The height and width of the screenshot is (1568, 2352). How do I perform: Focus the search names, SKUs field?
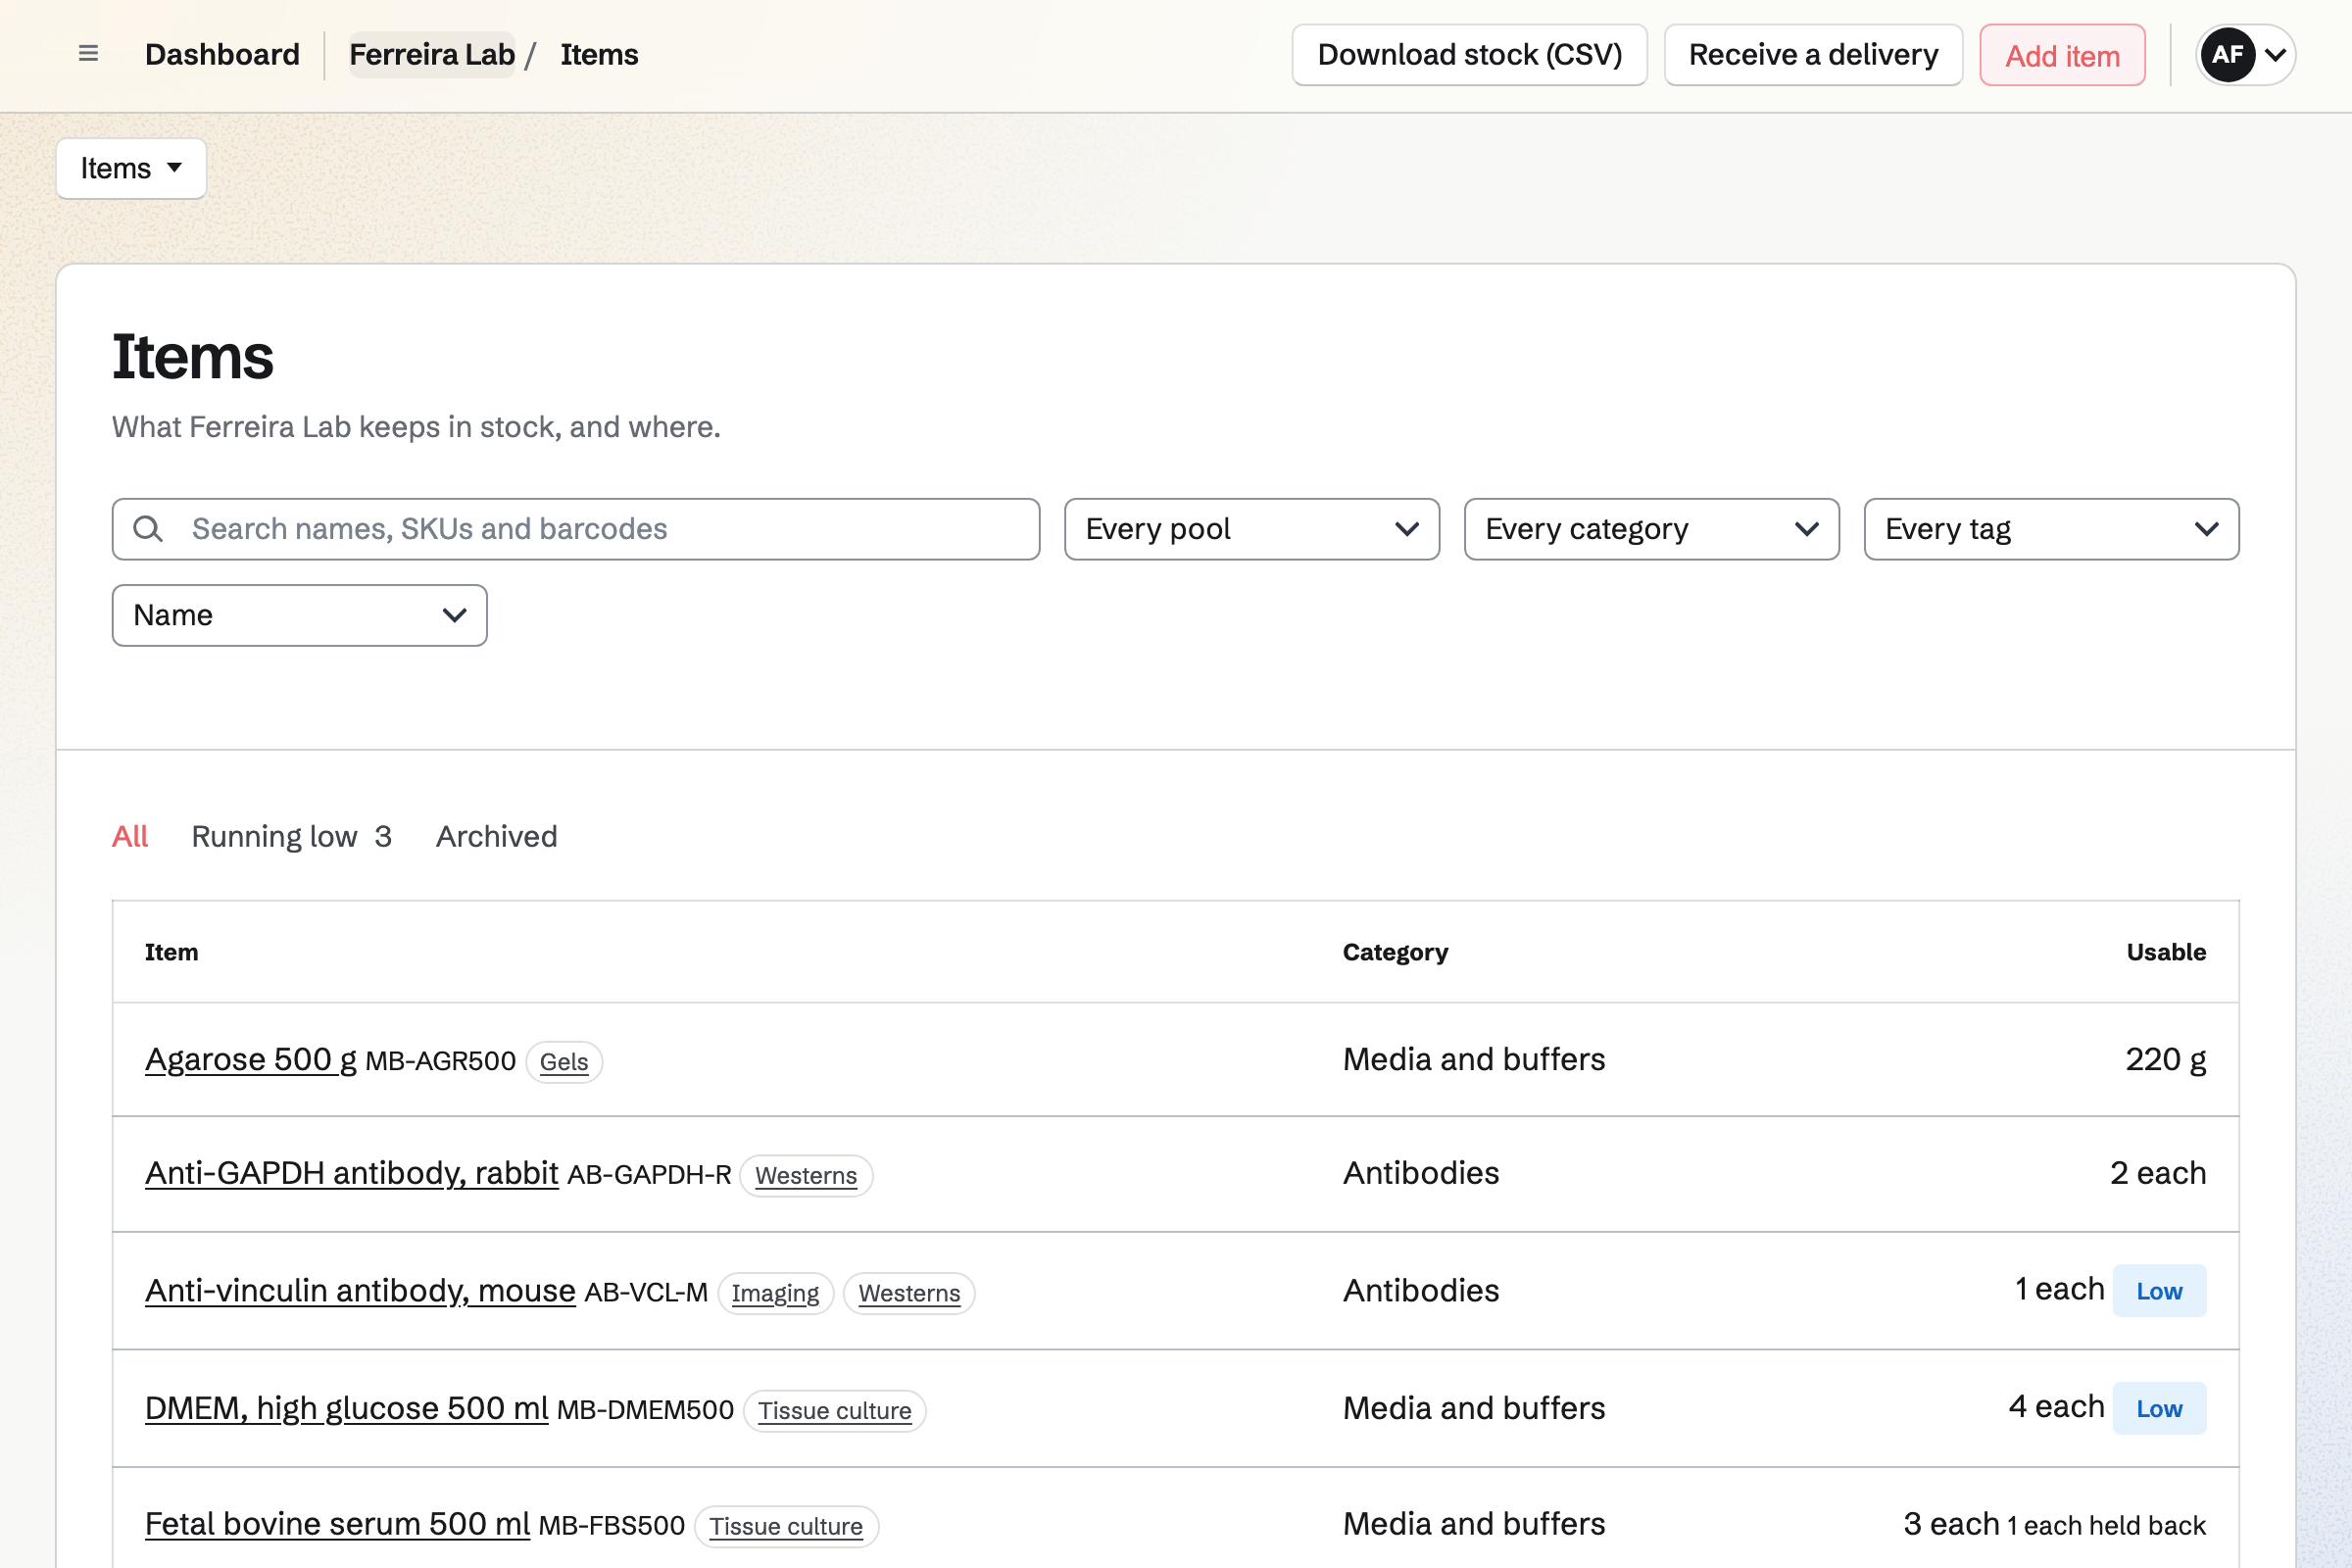(x=576, y=529)
